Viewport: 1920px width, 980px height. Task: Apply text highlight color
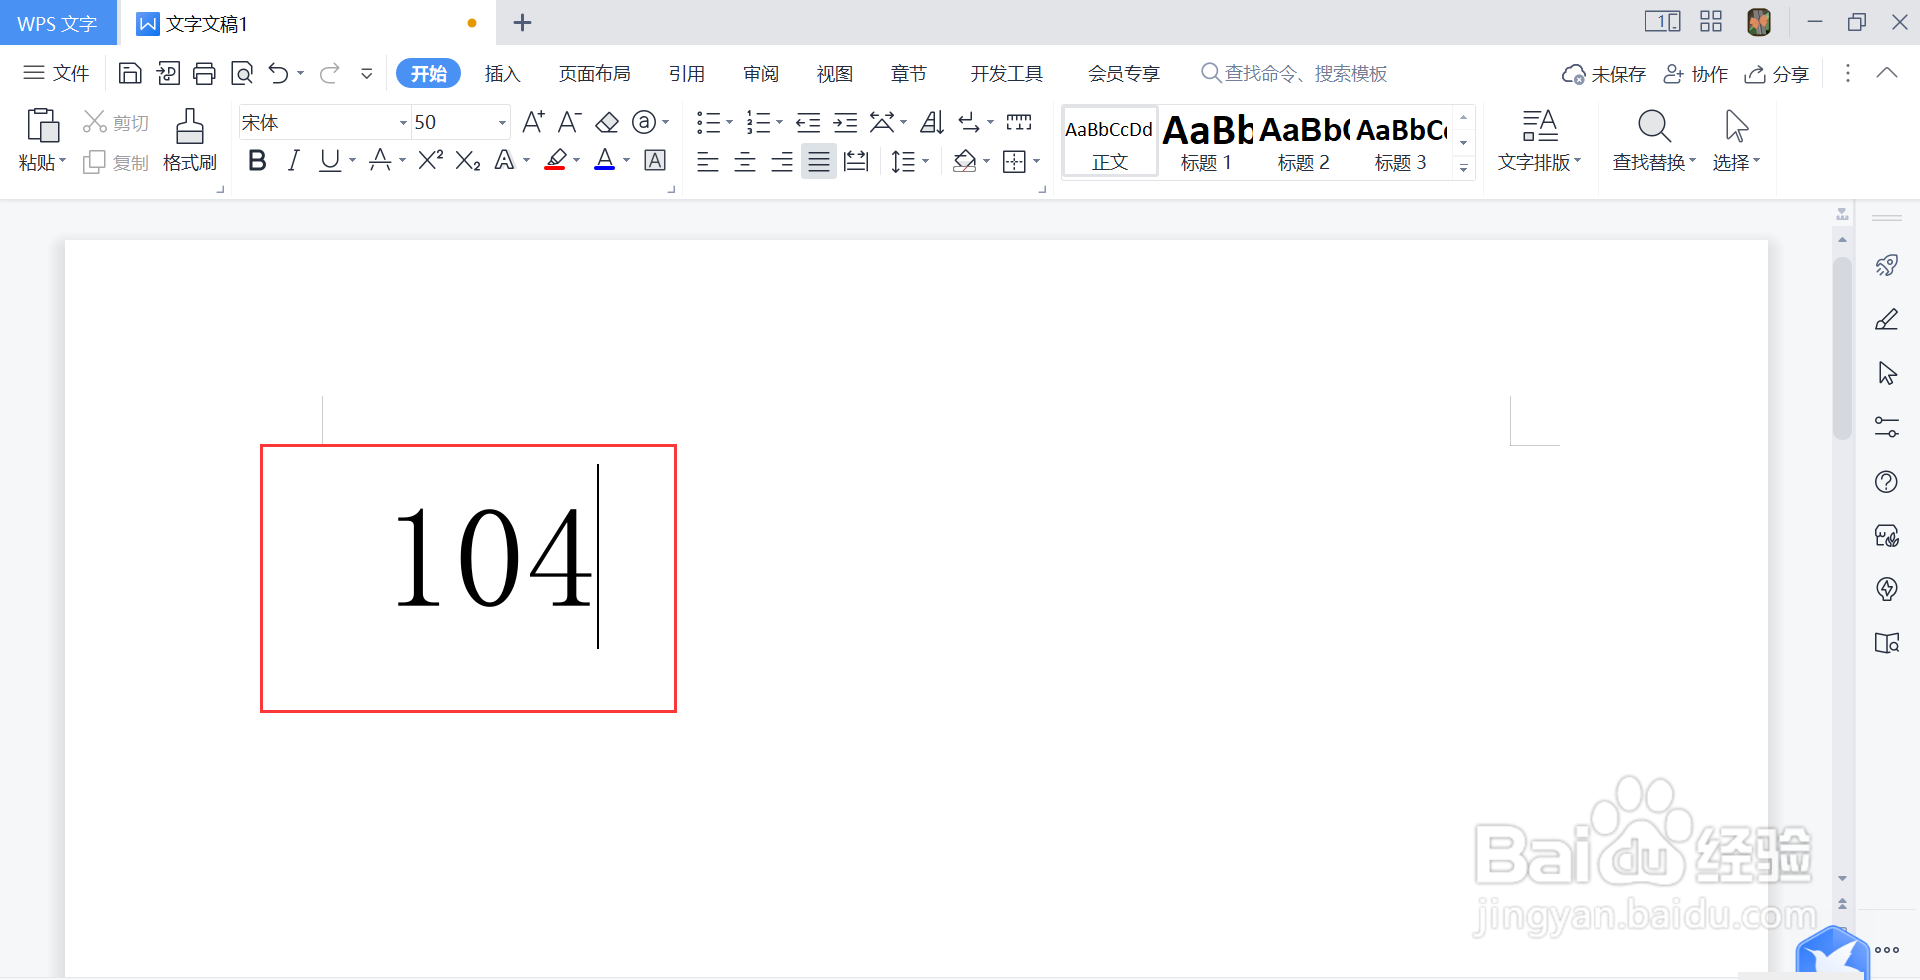point(557,160)
